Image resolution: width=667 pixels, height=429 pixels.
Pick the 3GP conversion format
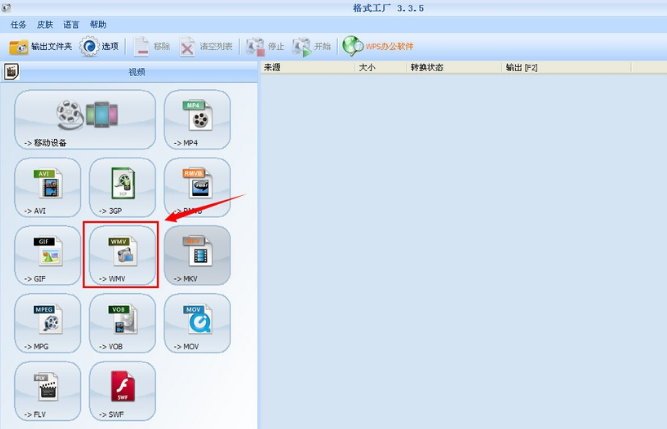[x=123, y=188]
